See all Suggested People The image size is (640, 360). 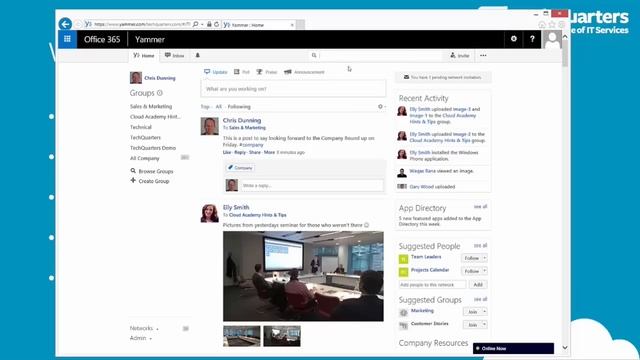click(480, 245)
